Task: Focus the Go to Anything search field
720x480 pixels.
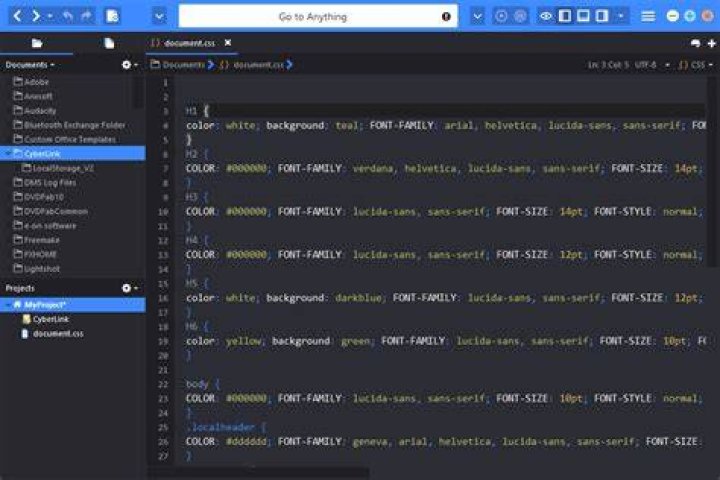Action: (318, 17)
